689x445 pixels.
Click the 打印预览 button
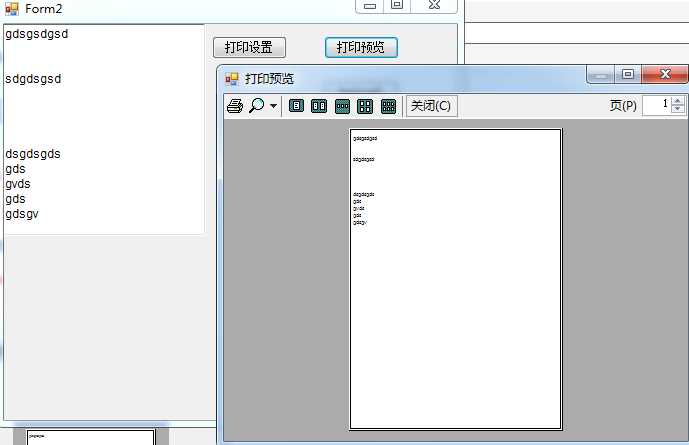point(361,48)
